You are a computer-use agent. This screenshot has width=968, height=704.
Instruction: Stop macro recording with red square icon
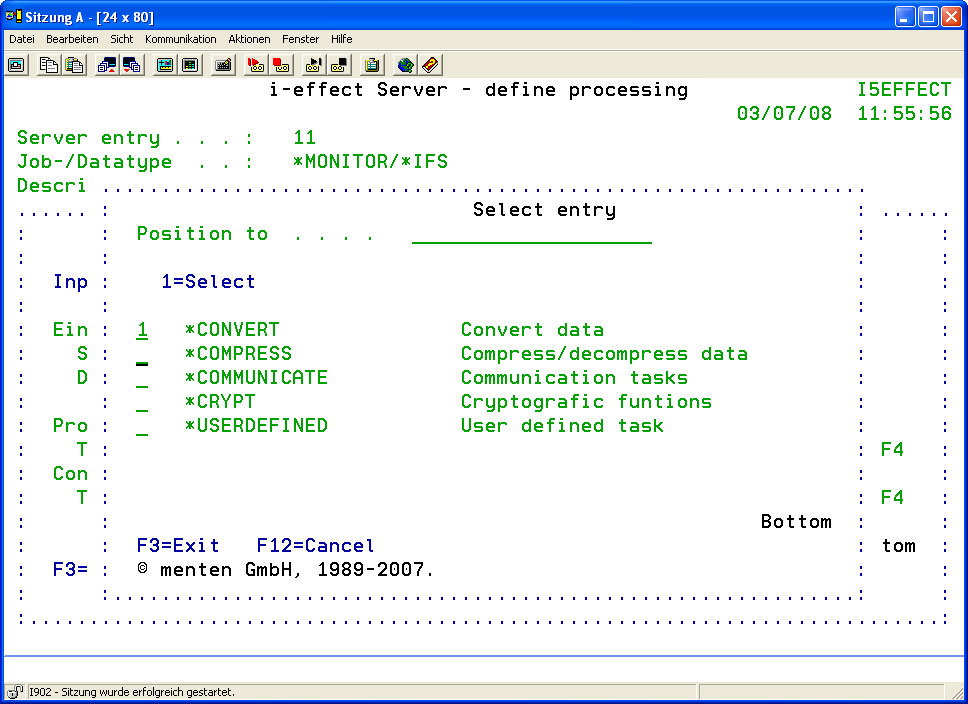point(281,65)
